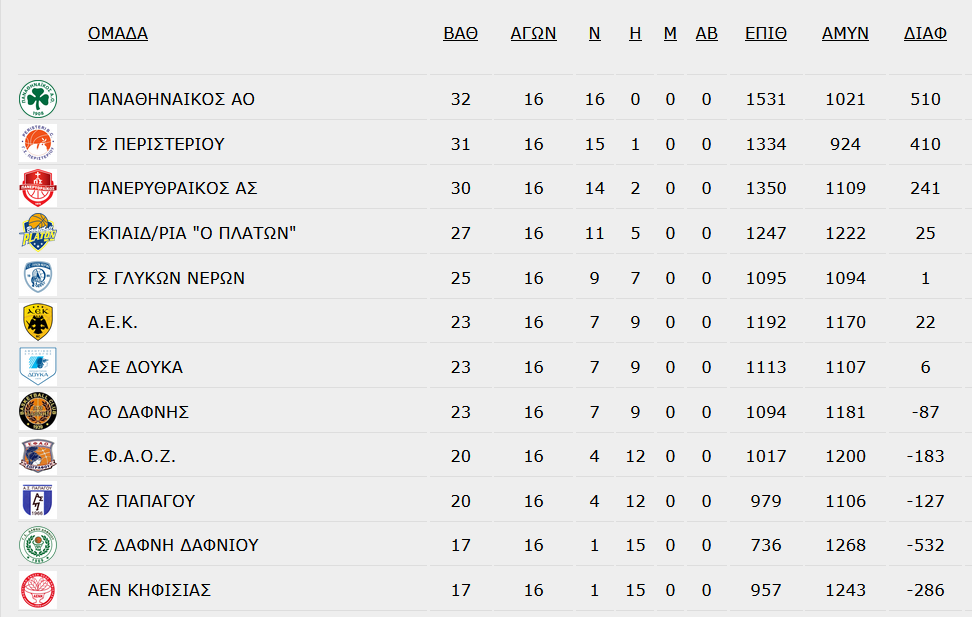
Task: Click the ΑΕΝ Κηφισιάς red round logo
Action: pos(38,590)
